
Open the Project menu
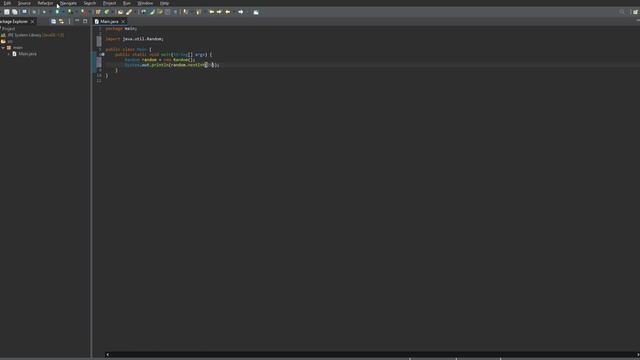109,3
